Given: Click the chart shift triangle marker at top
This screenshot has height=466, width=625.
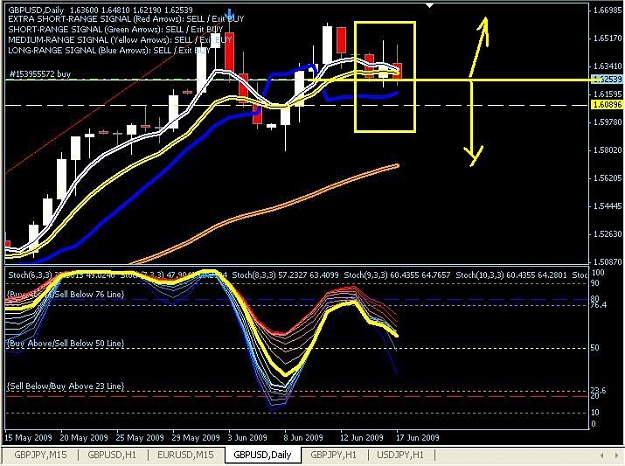Looking at the screenshot, I should pyautogui.click(x=430, y=6).
